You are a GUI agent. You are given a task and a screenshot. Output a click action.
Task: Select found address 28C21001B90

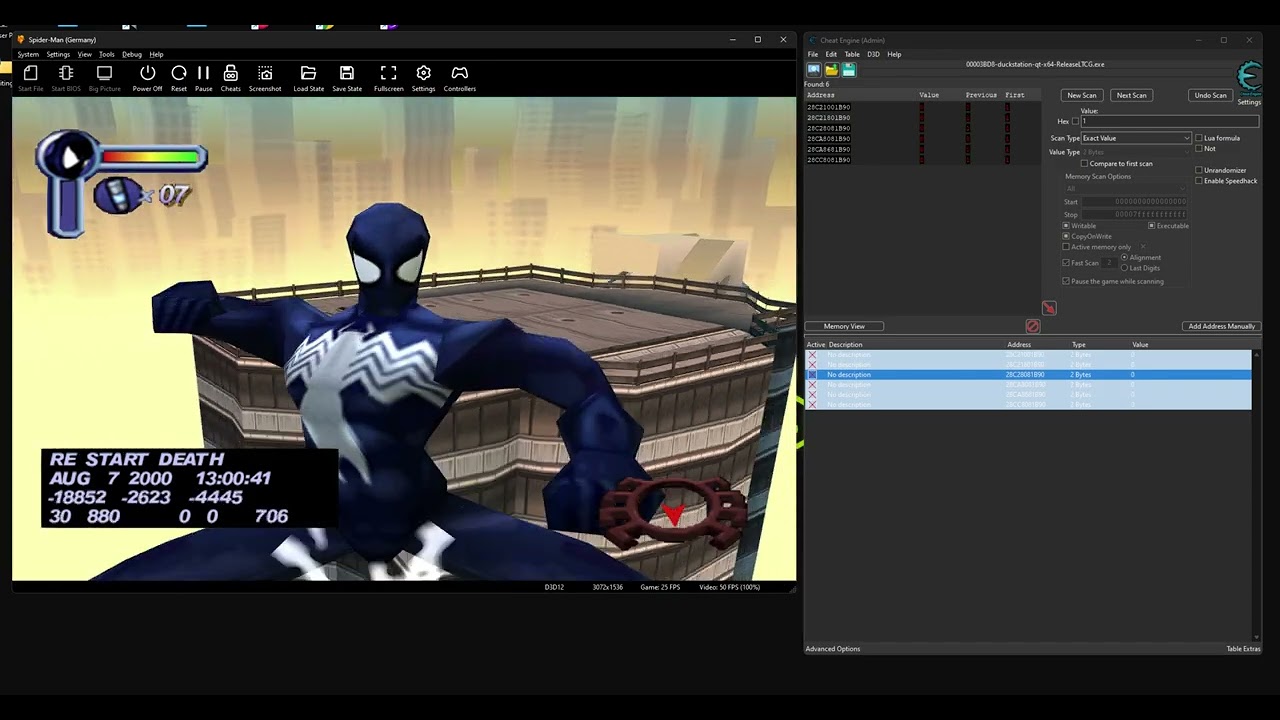[x=829, y=107]
